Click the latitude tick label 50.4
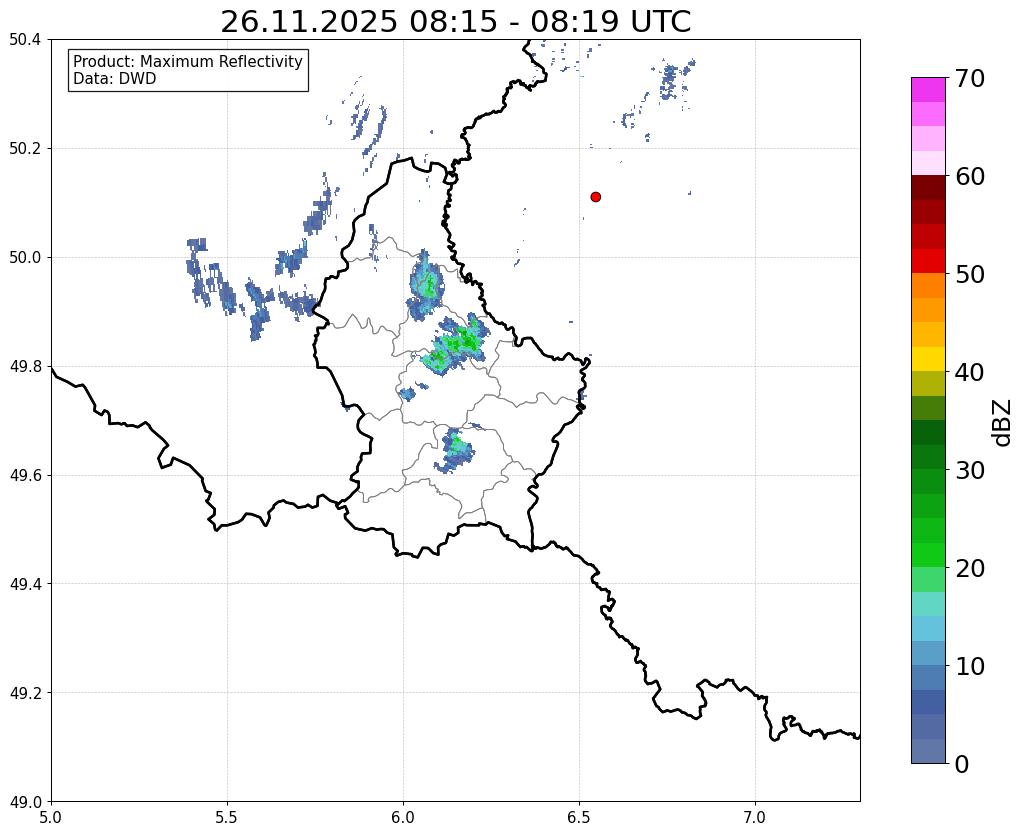The image size is (1023, 834). (x=25, y=40)
